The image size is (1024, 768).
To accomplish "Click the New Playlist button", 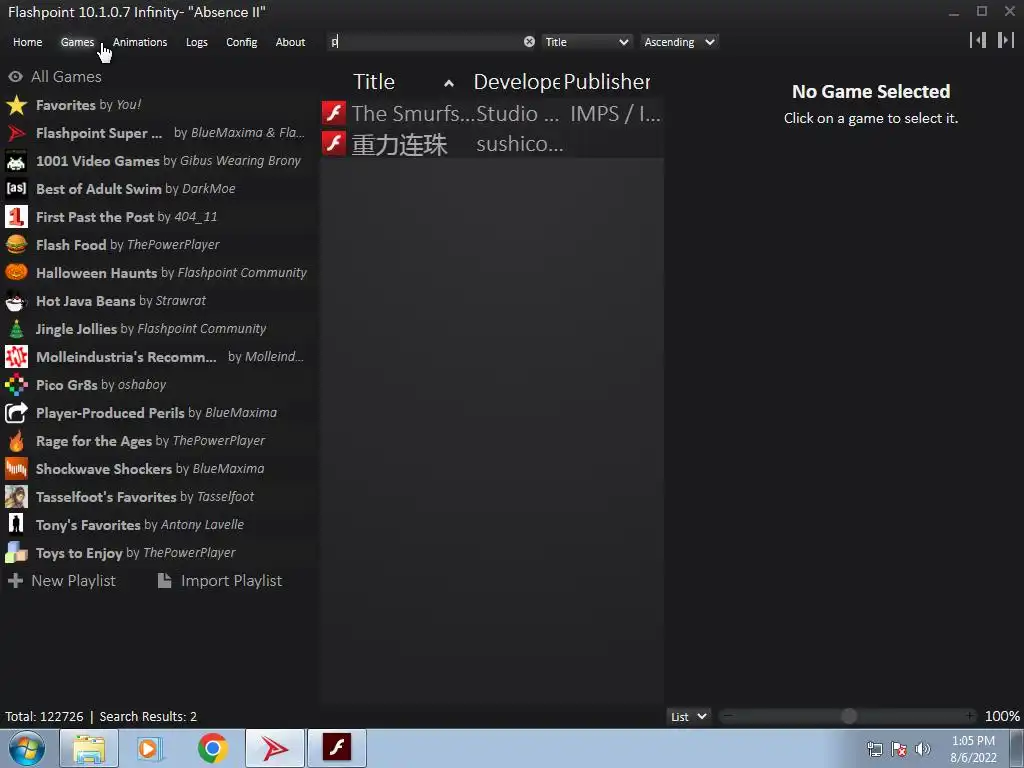I will 62,581.
